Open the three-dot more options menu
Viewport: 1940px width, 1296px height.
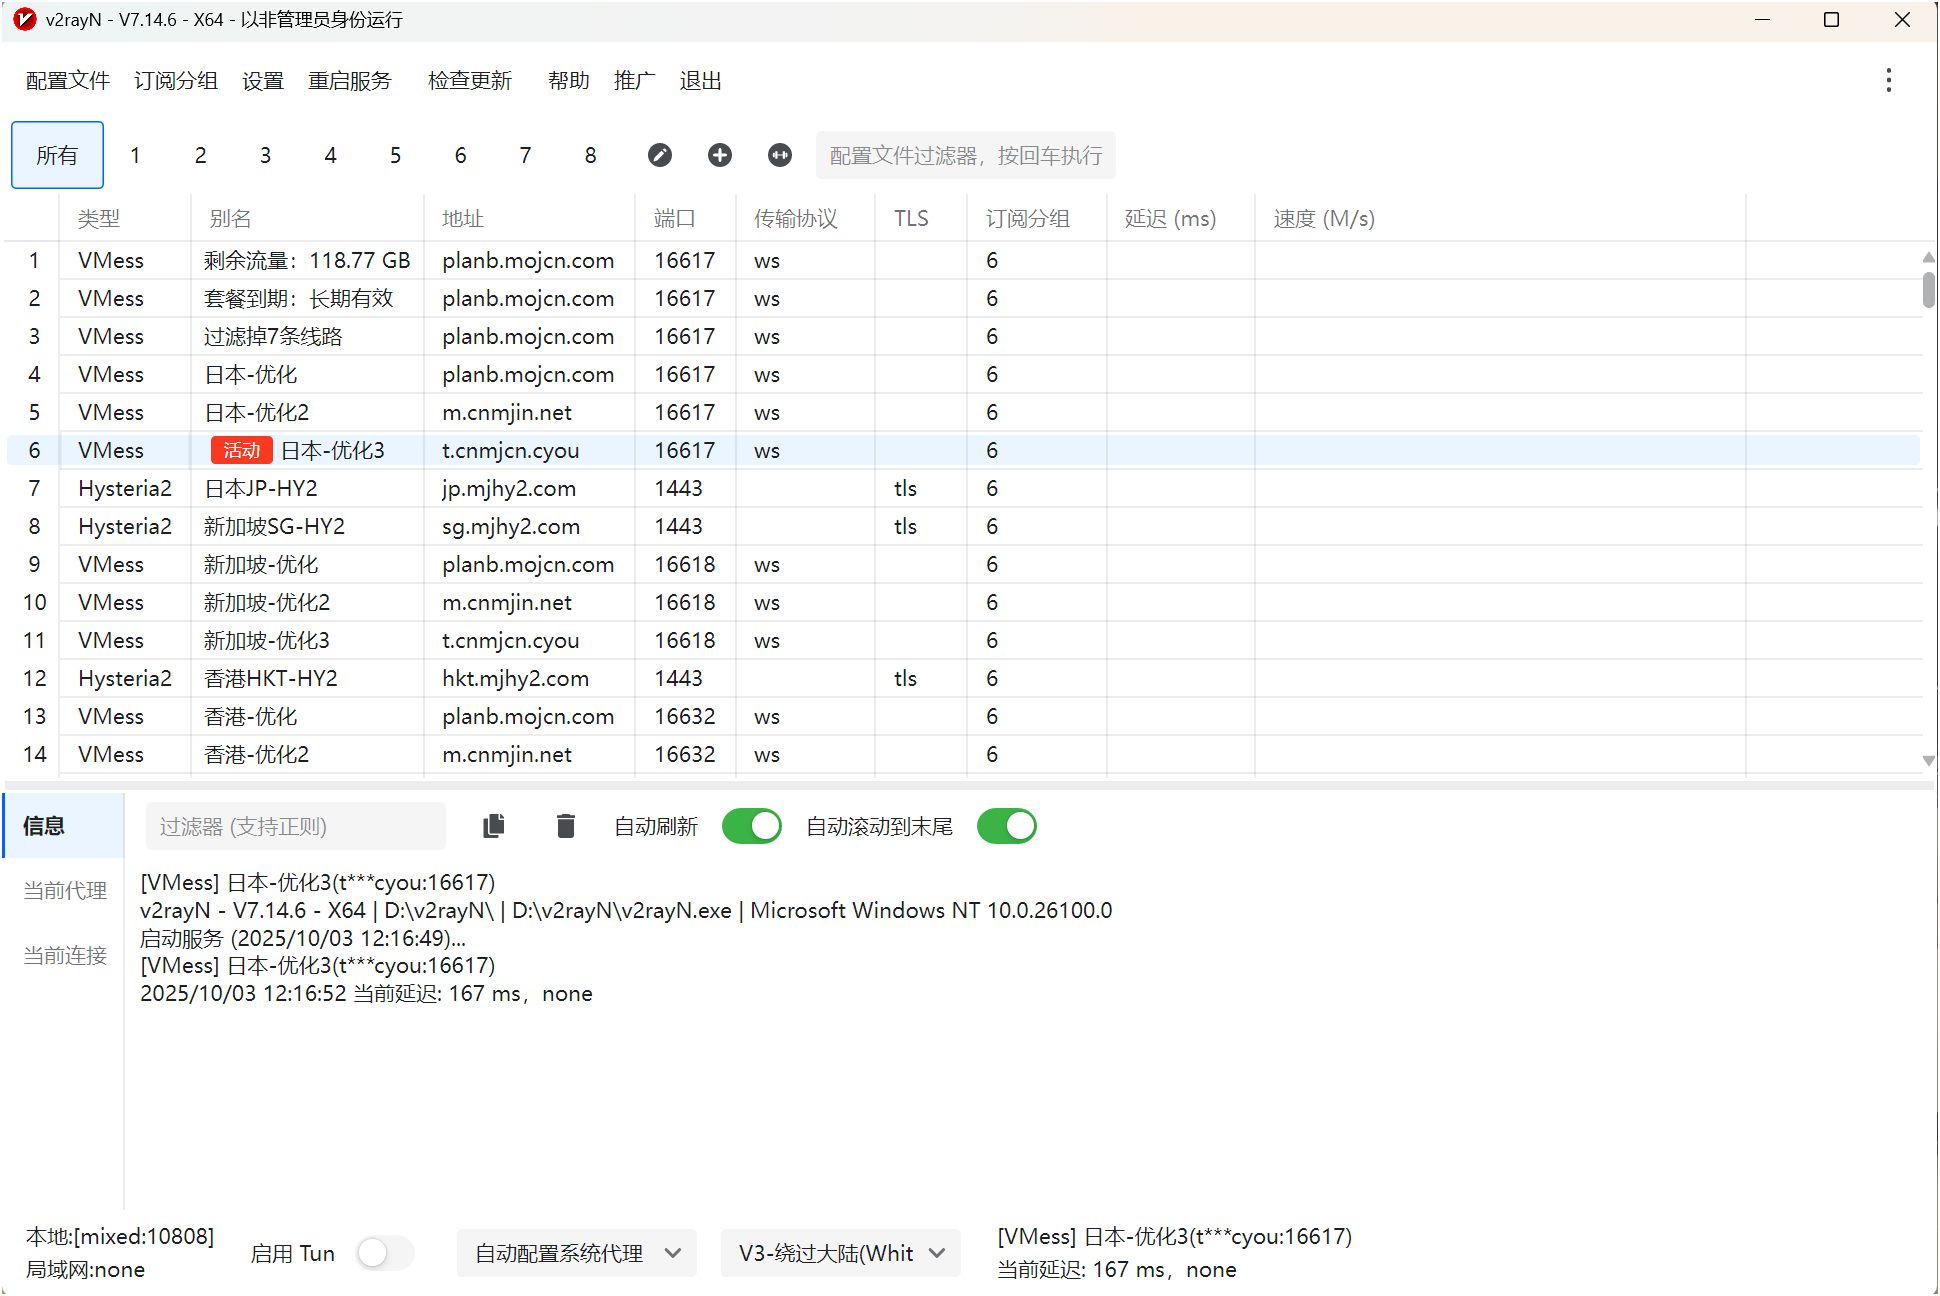pos(1888,81)
